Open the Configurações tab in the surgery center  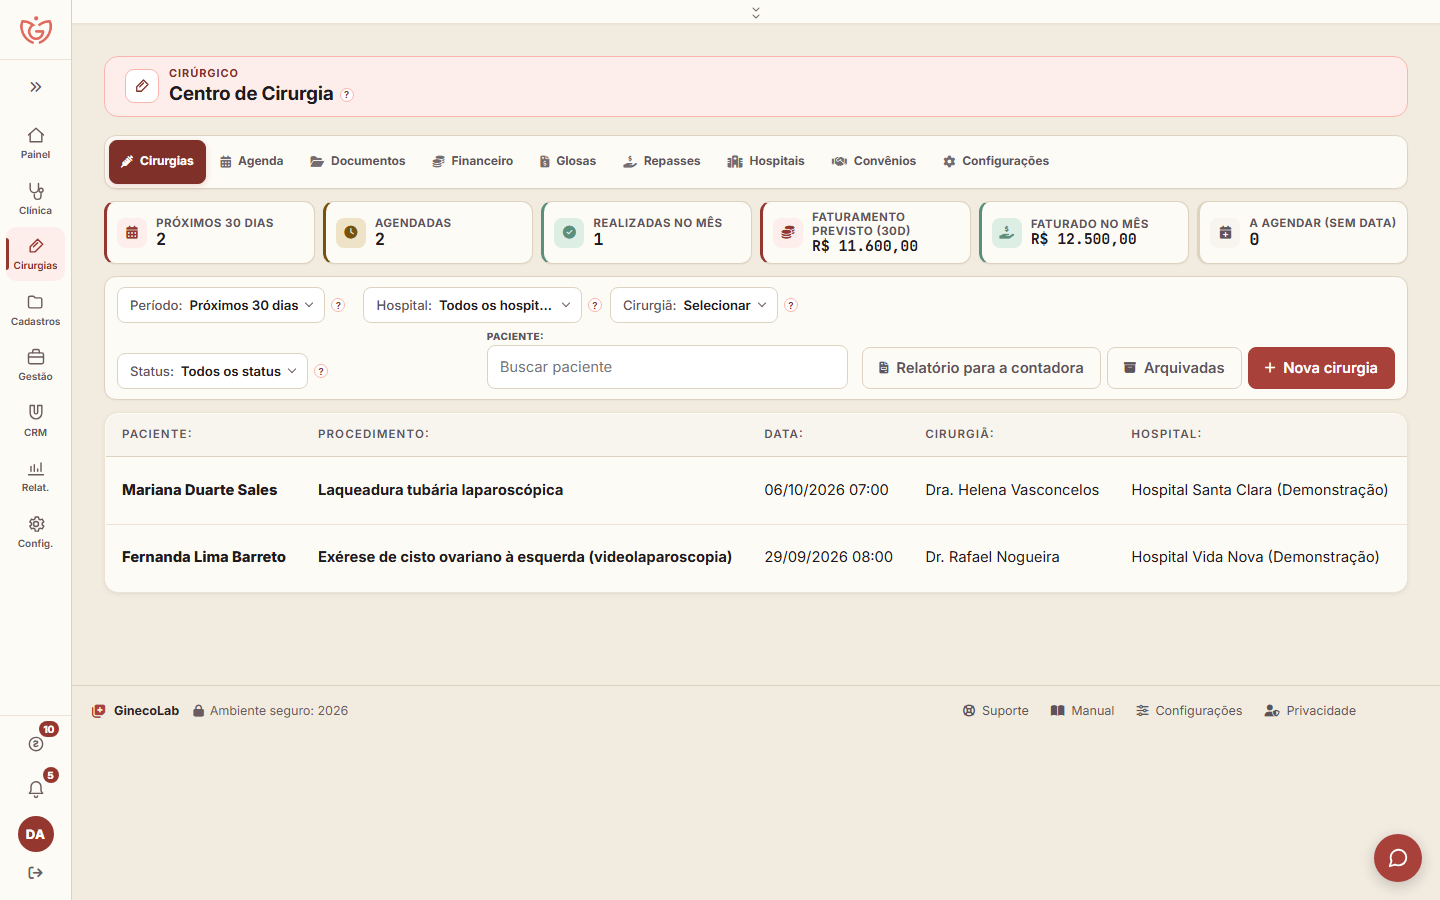996,161
